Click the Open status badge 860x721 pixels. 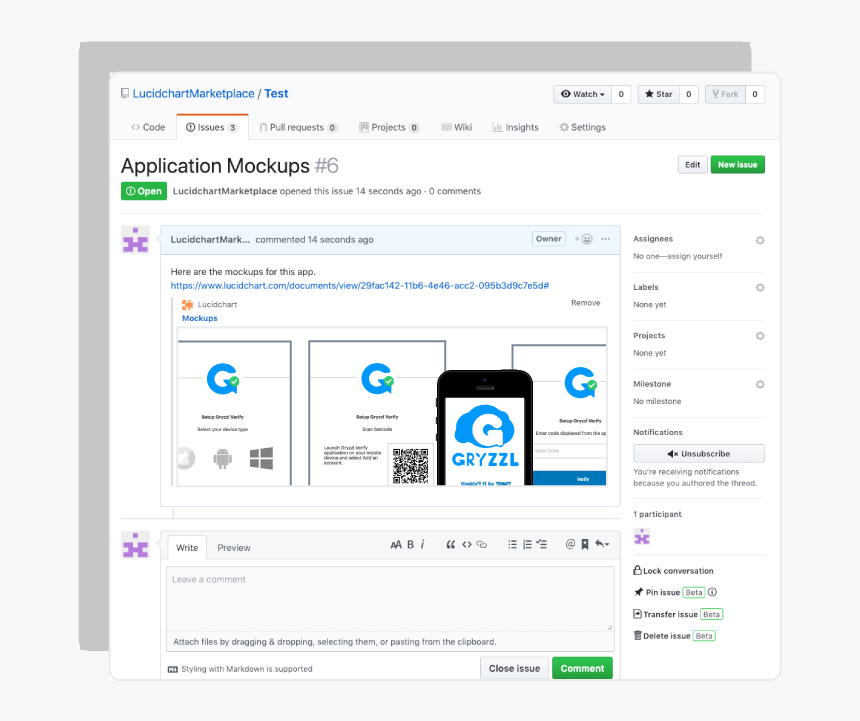coord(144,191)
